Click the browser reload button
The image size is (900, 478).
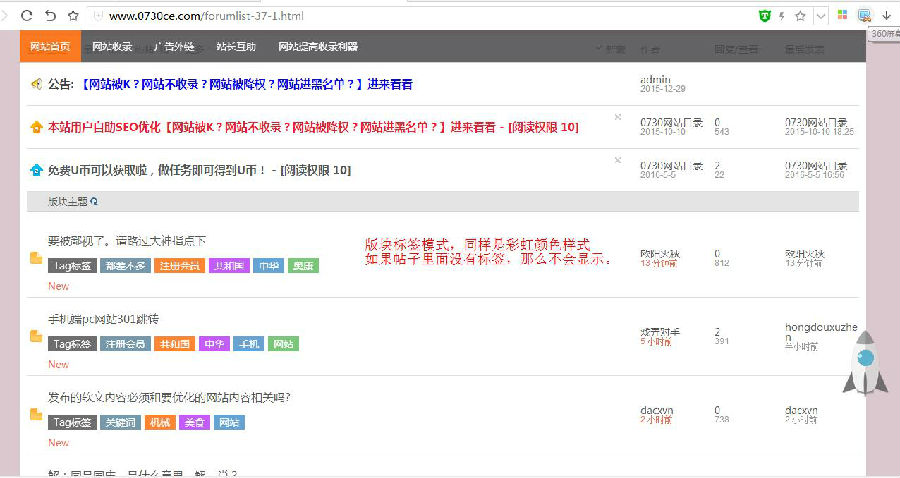(27, 16)
